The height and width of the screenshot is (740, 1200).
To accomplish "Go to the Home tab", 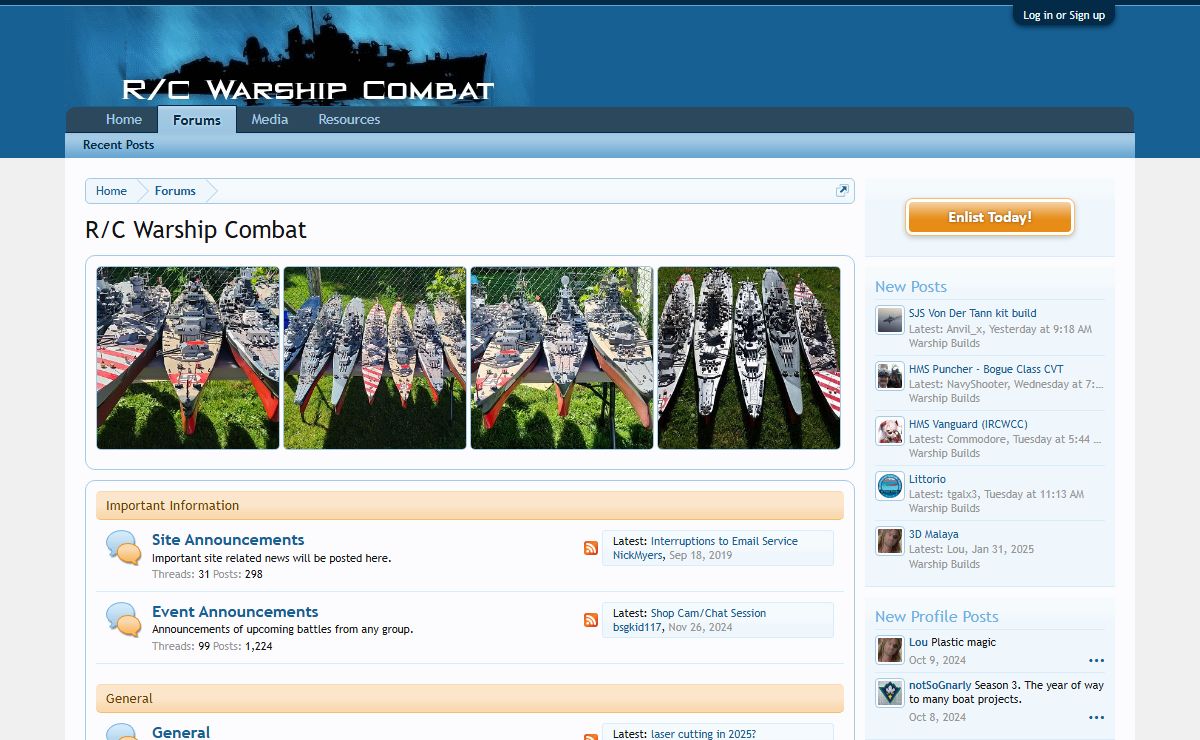I will point(124,119).
